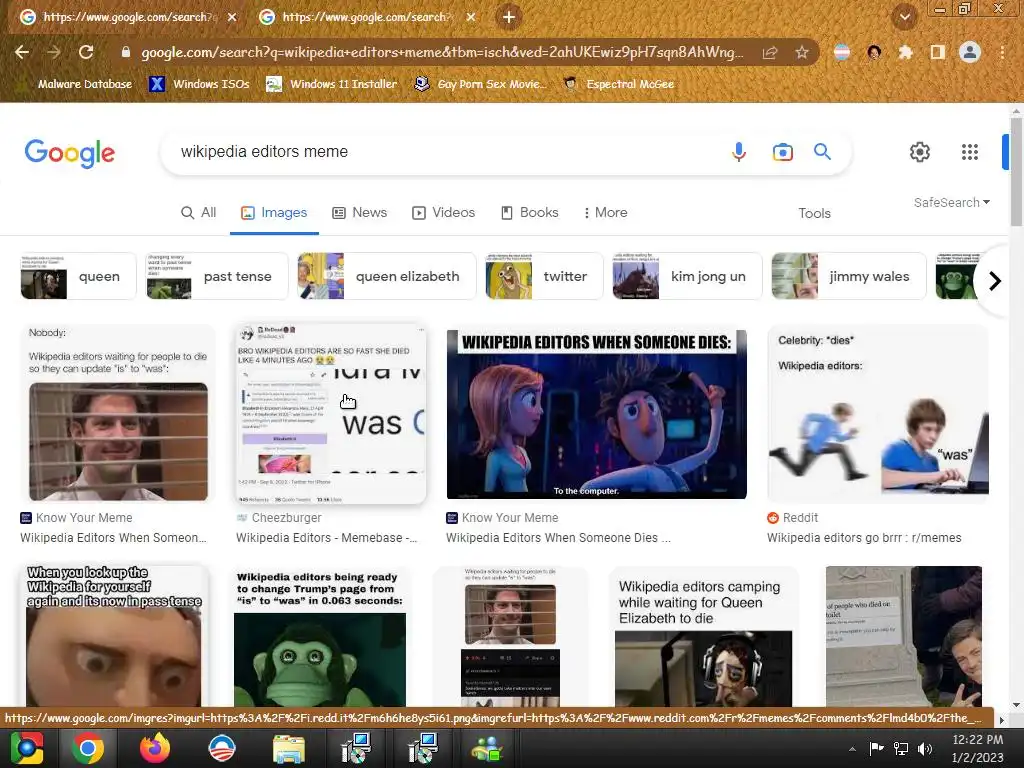The image size is (1024, 768).
Task: Switch to the Books tab
Action: (x=530, y=212)
